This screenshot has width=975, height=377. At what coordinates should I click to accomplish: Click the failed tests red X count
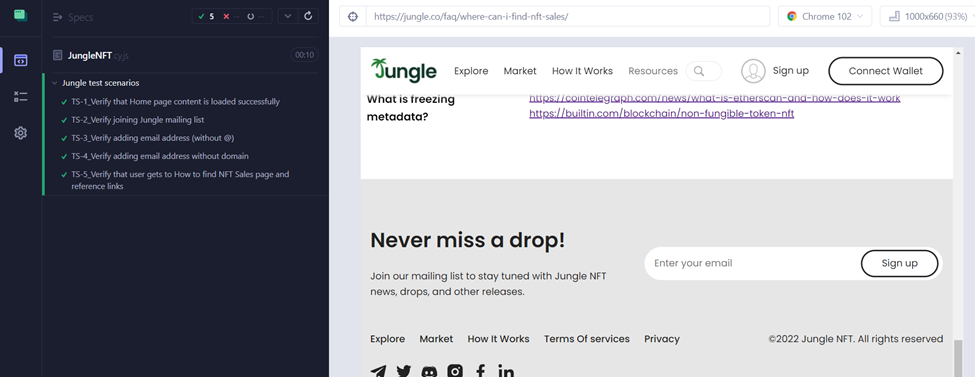pyautogui.click(x=231, y=16)
